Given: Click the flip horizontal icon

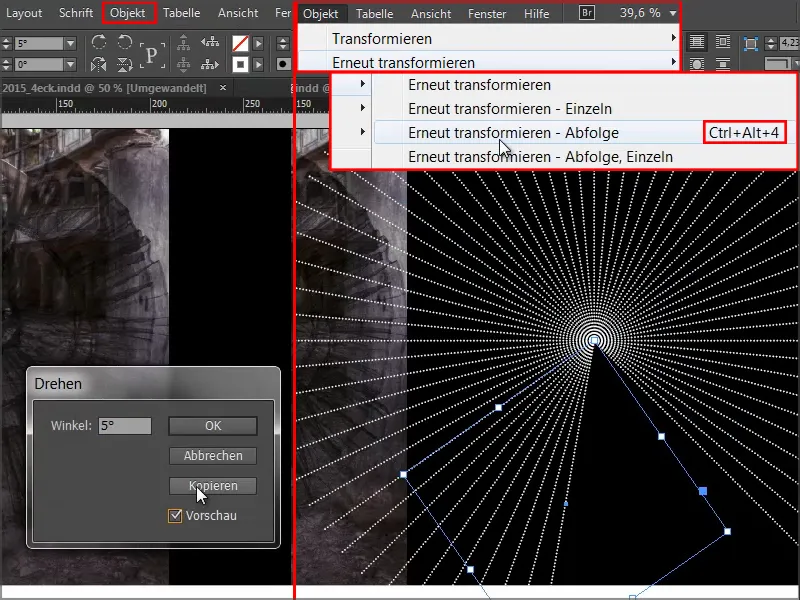Looking at the screenshot, I should click(98, 64).
